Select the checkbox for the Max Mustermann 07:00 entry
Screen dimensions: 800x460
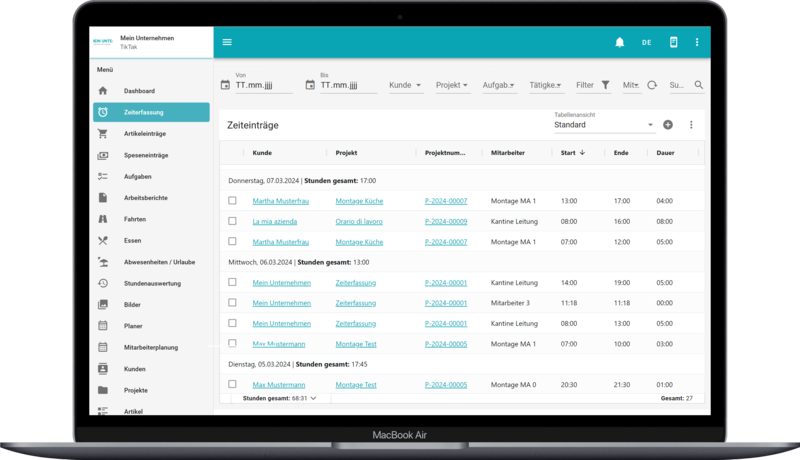pyautogui.click(x=232, y=344)
